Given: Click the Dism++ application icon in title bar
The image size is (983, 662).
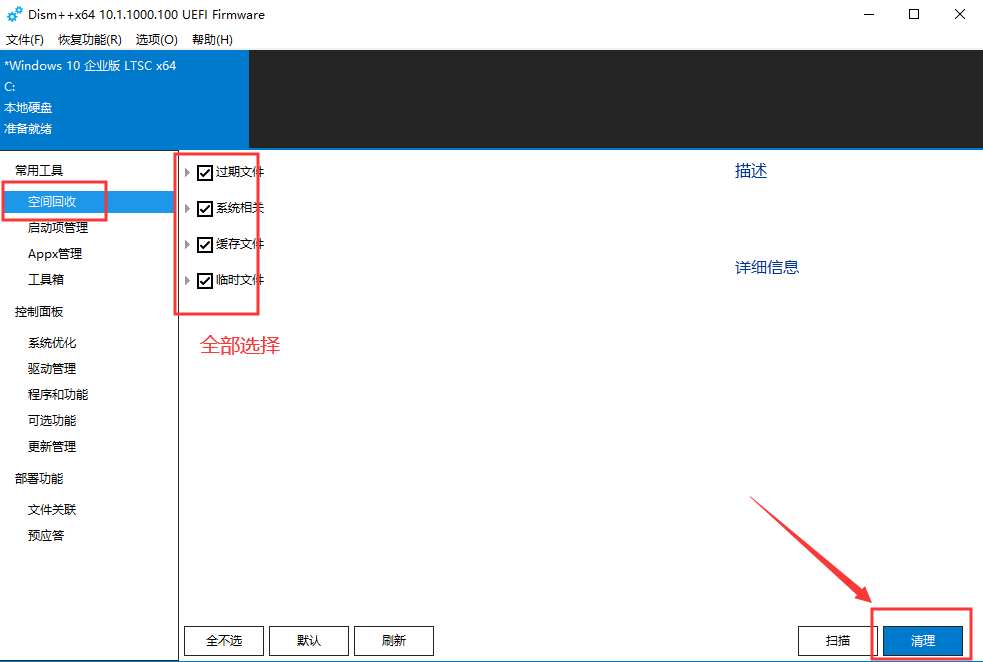Looking at the screenshot, I should coord(13,14).
